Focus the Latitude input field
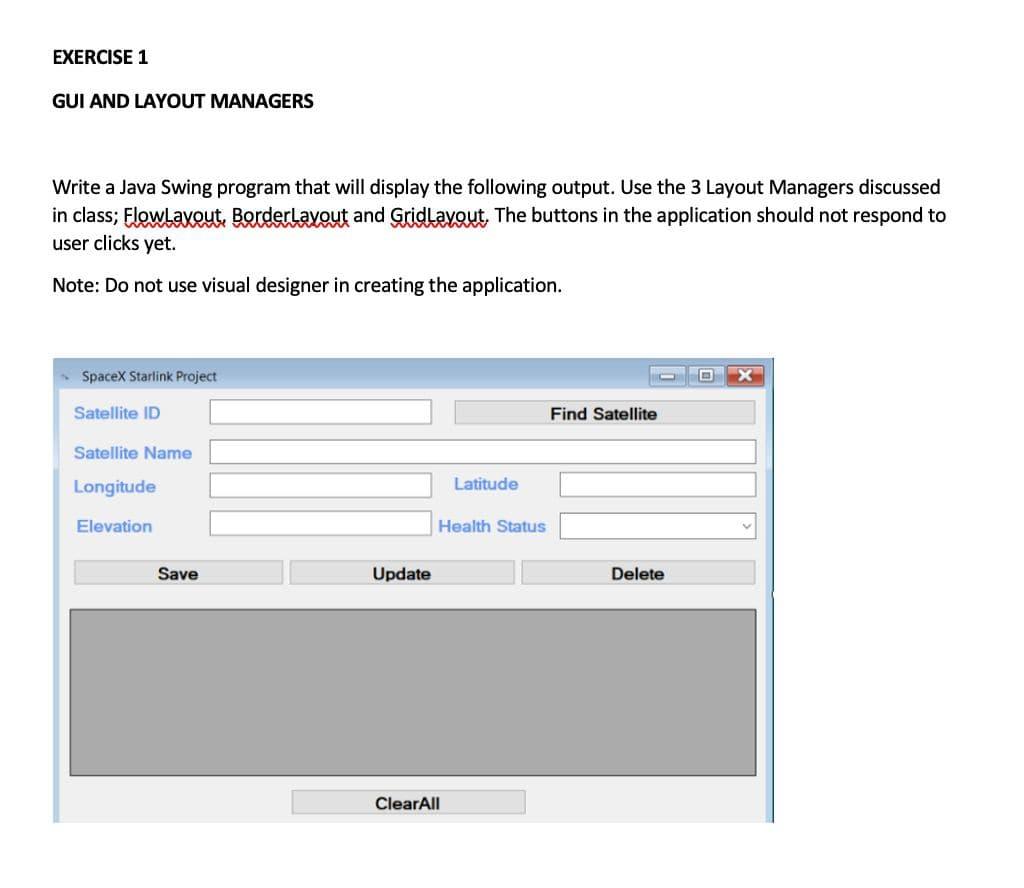1024x888 pixels. point(658,484)
